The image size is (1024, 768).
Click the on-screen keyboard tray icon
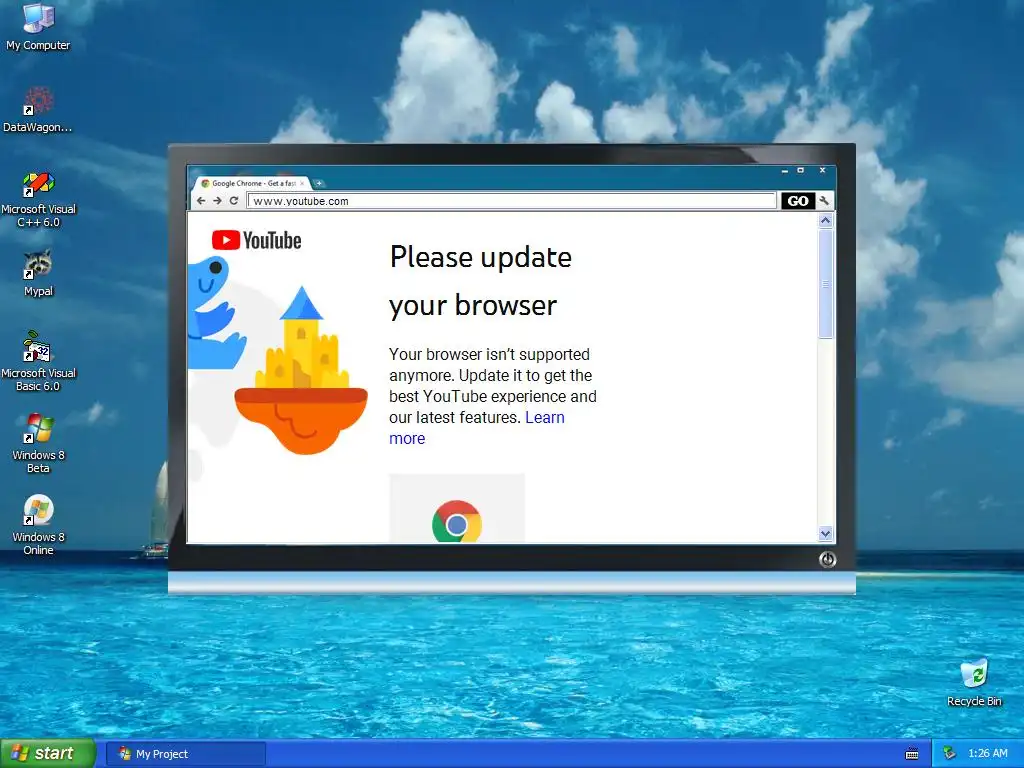pos(912,754)
